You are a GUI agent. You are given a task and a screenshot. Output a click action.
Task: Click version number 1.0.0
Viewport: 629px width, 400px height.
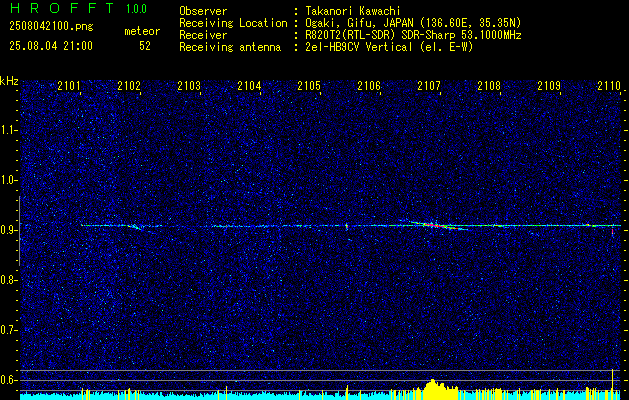point(136,9)
